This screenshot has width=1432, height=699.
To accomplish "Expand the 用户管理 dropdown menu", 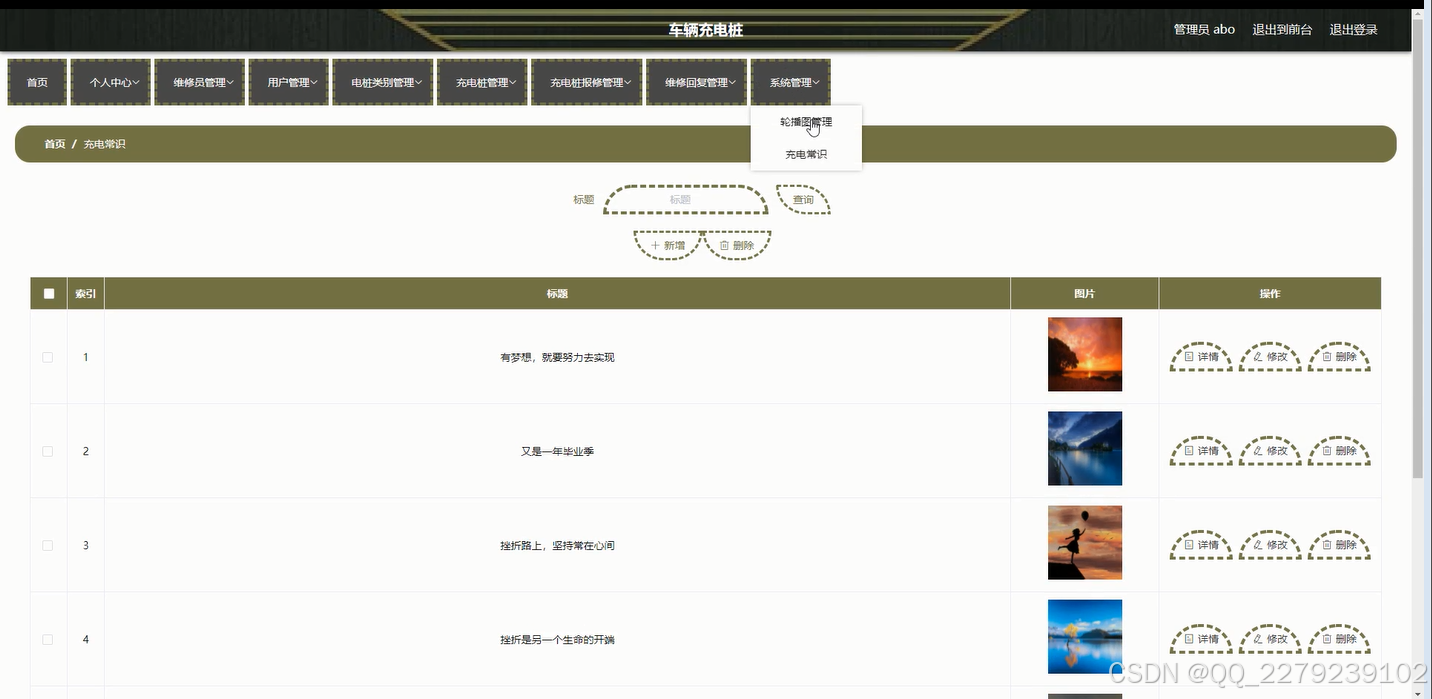I will pos(288,82).
